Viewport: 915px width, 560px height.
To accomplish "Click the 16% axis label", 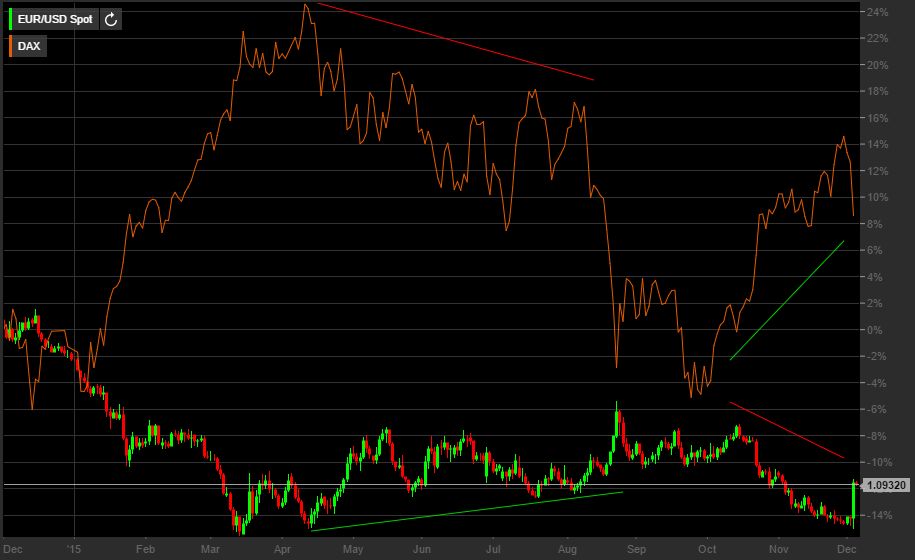I will [877, 118].
